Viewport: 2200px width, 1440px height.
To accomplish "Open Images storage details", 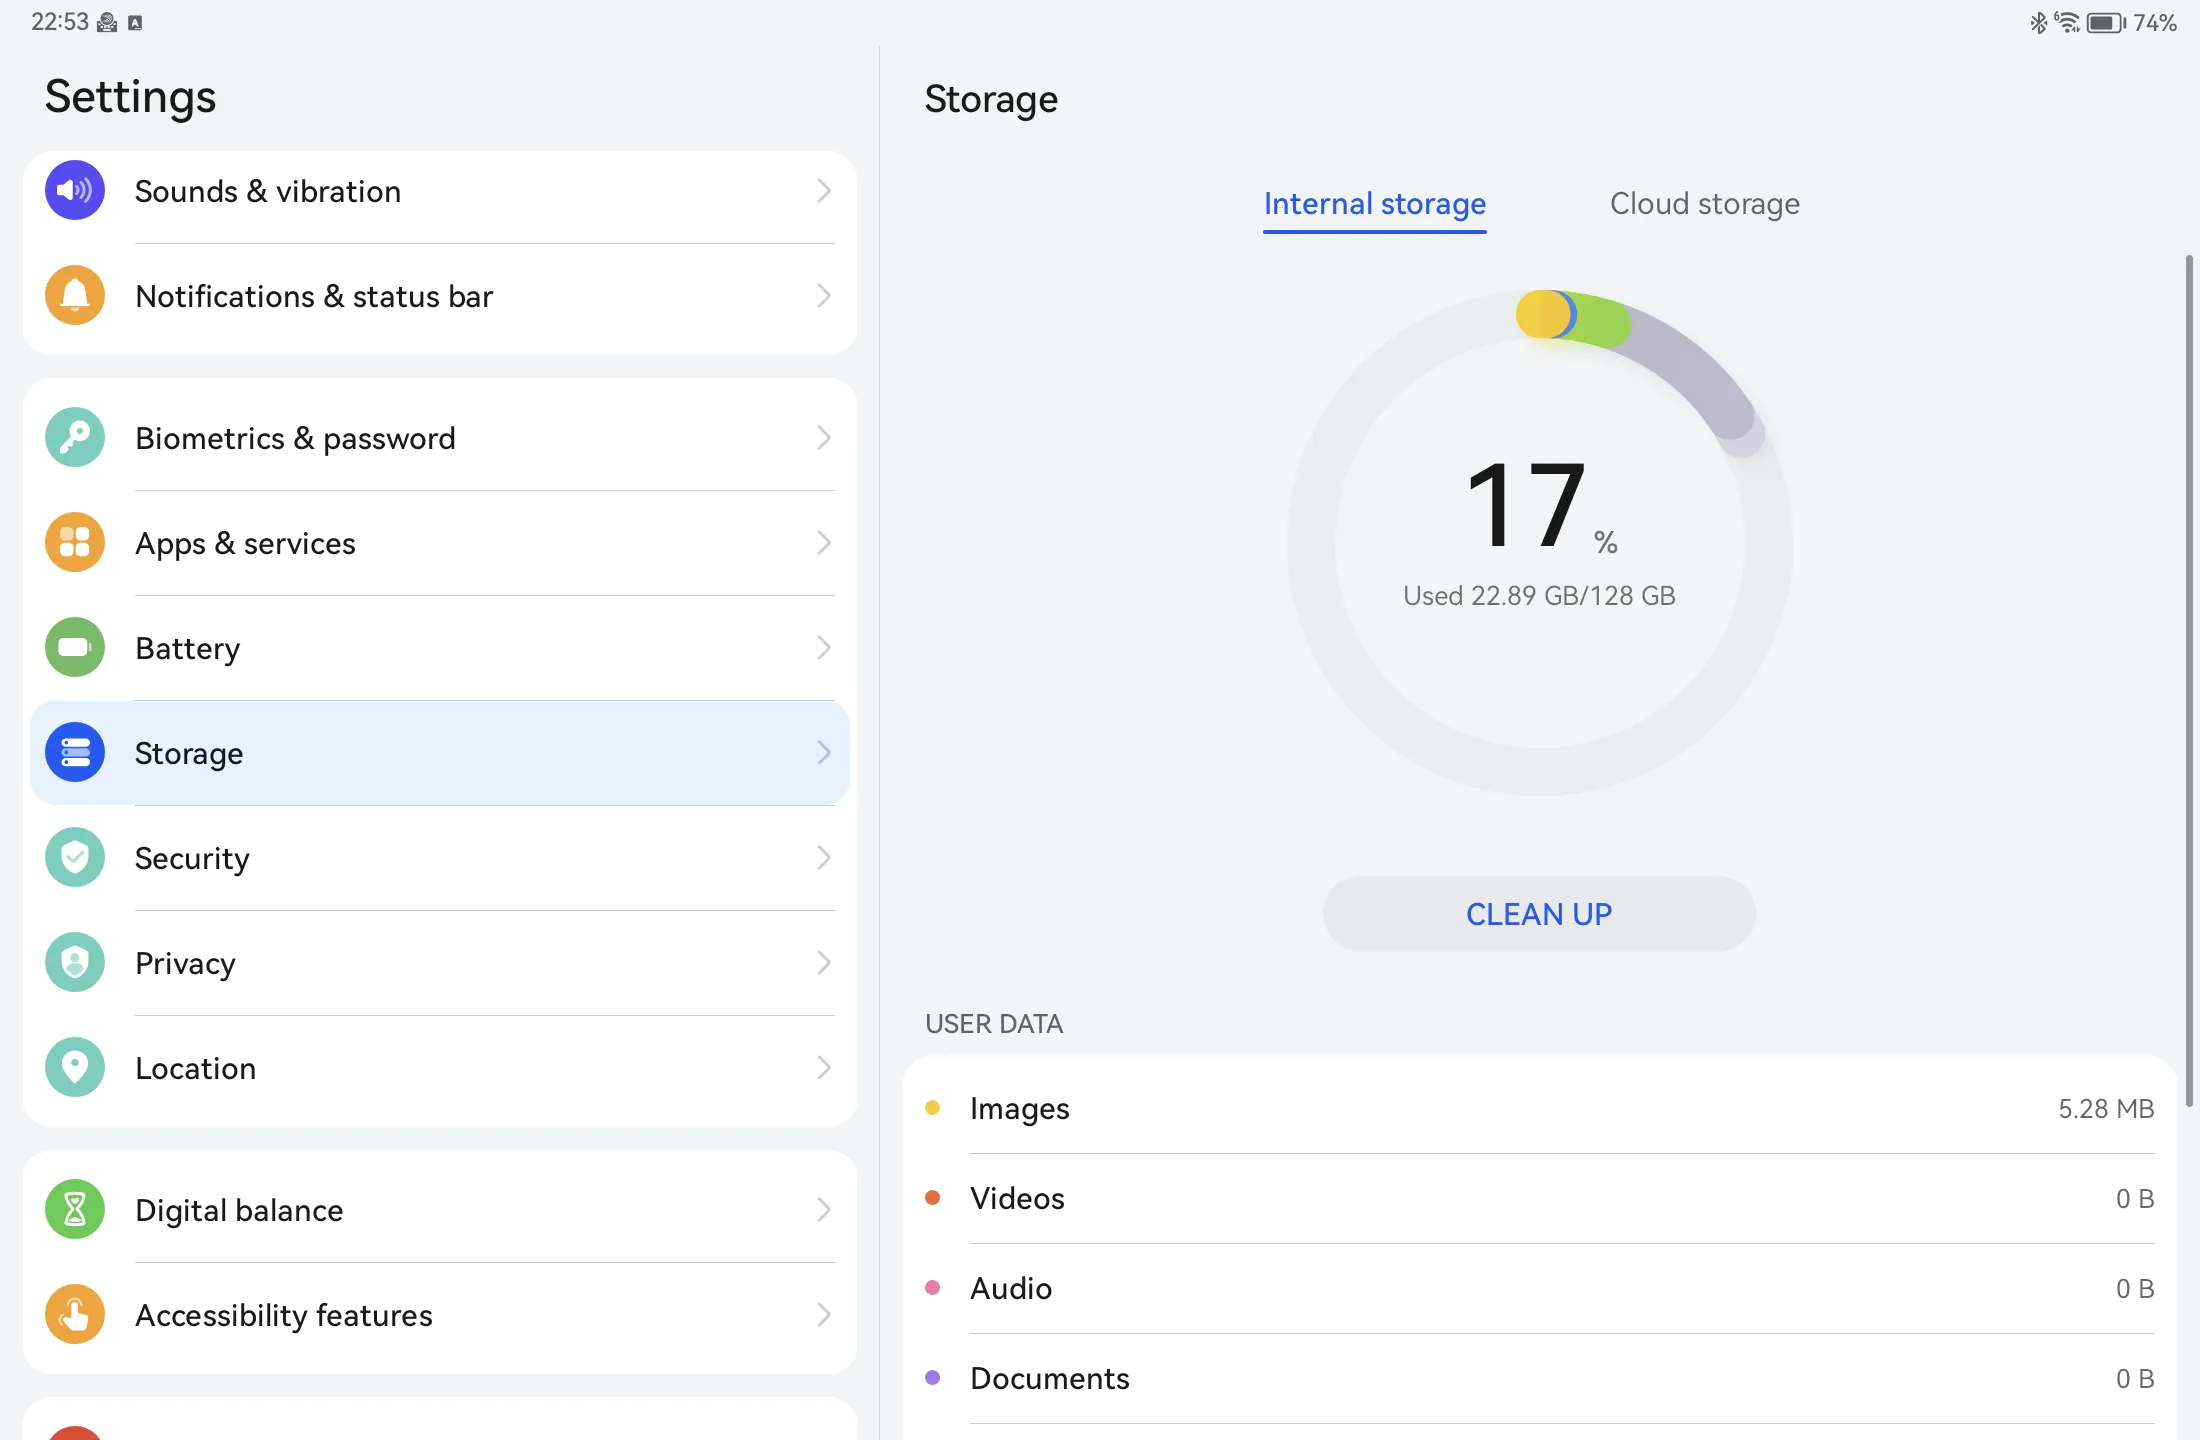I will tap(1540, 1108).
